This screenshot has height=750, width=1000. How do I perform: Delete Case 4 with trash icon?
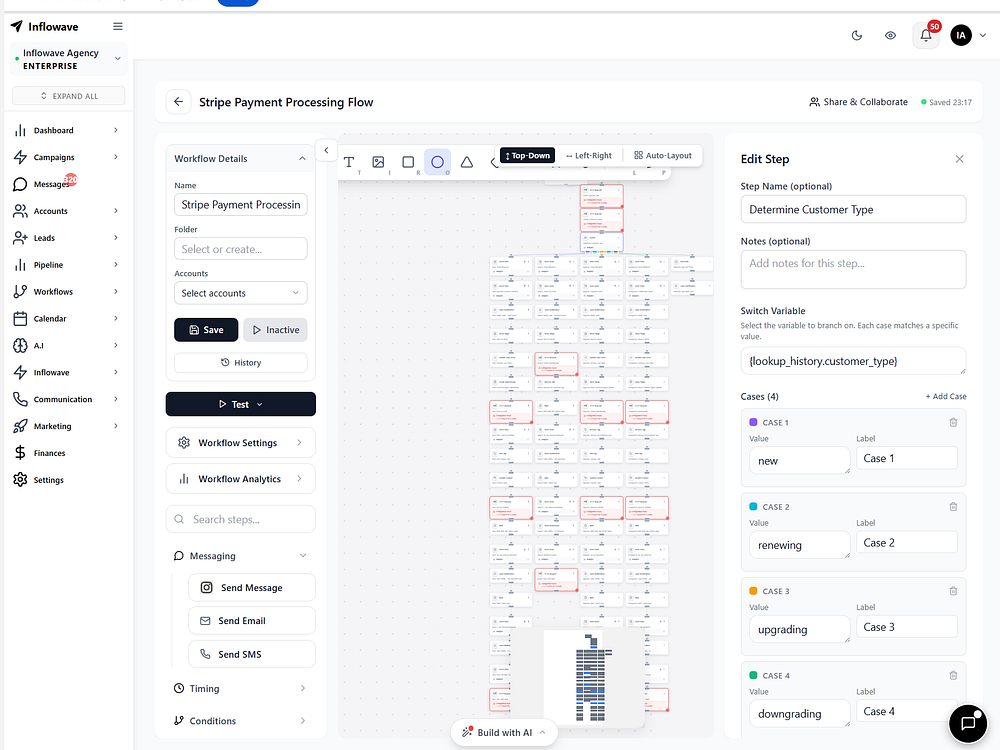tap(953, 675)
